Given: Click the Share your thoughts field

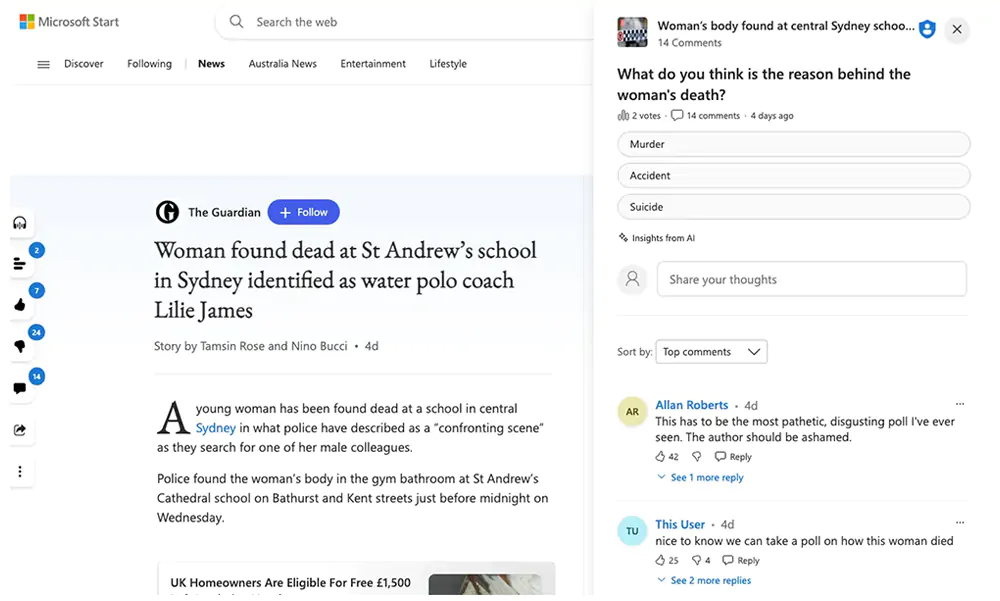Looking at the screenshot, I should tap(812, 279).
